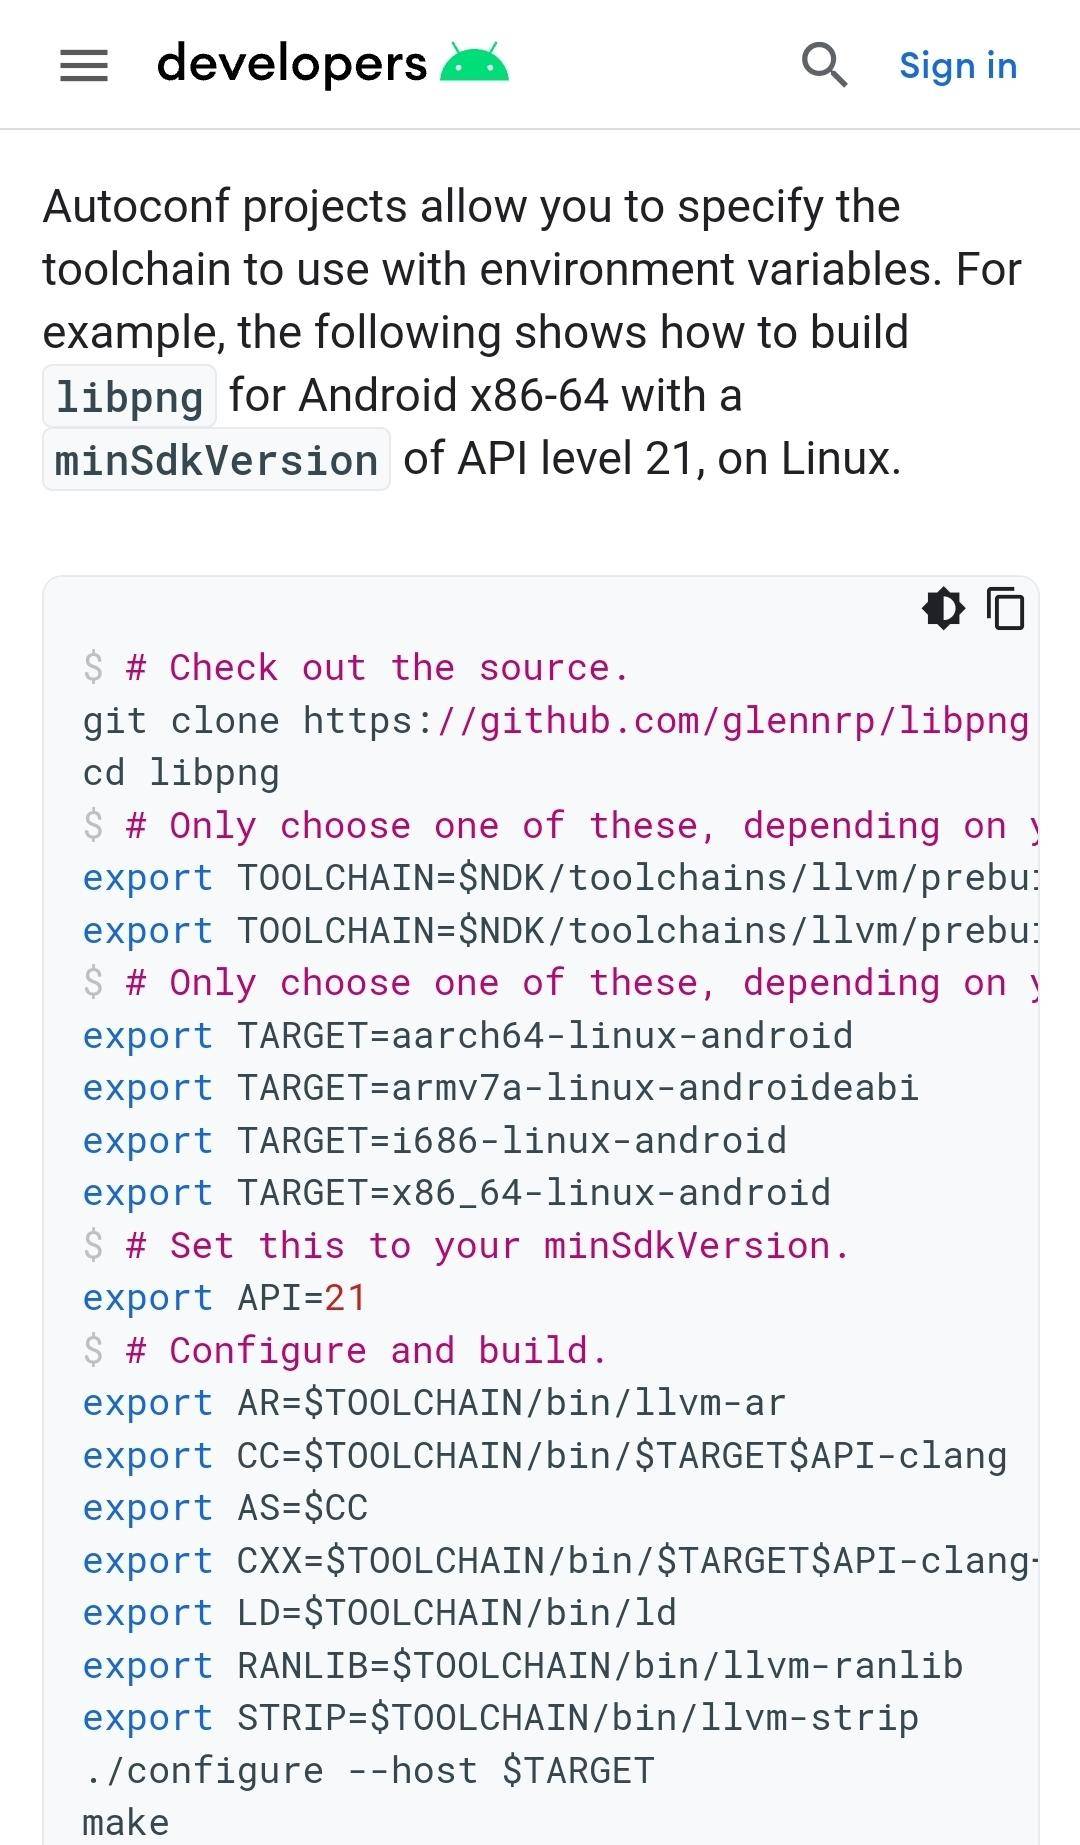Click the minSdkVersion inline code
The image size is (1080, 1845).
(x=216, y=459)
